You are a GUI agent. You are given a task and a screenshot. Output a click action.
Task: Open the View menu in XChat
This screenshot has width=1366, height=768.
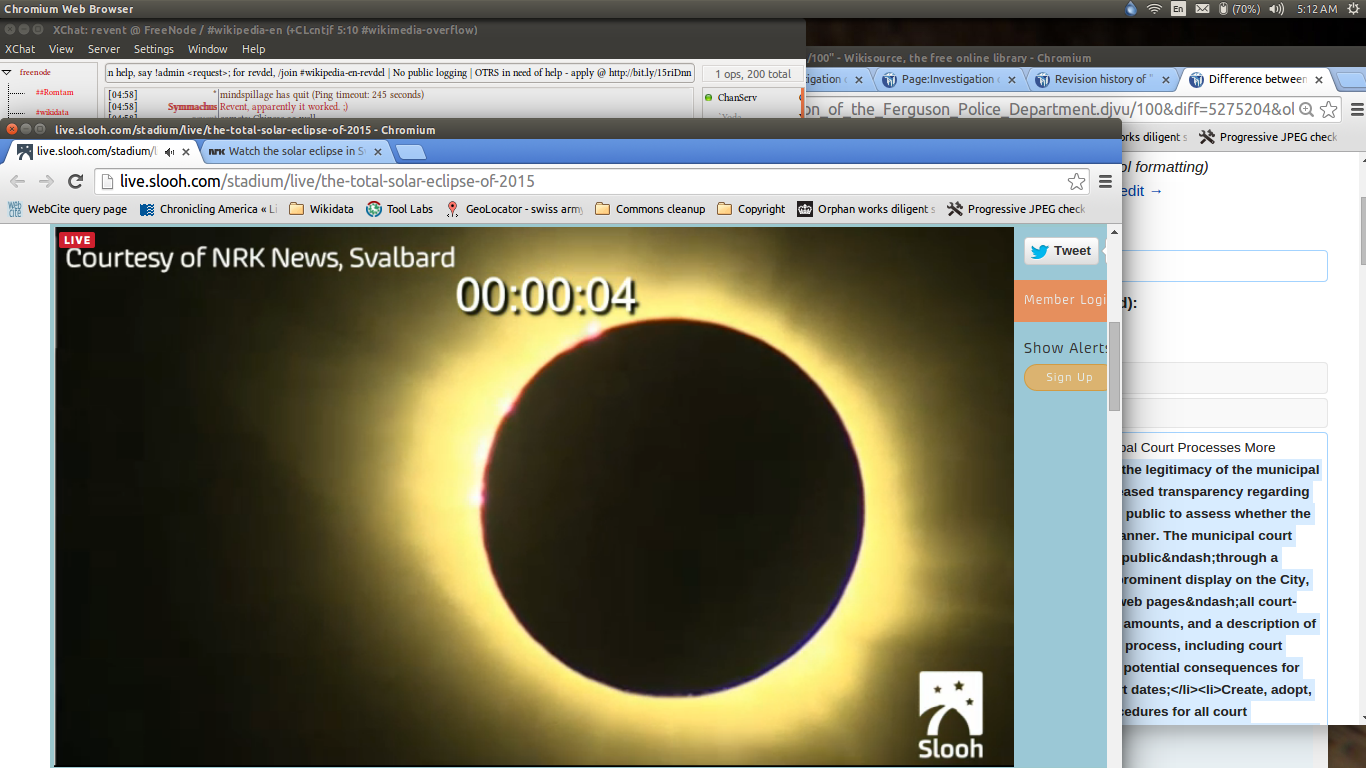click(x=61, y=49)
